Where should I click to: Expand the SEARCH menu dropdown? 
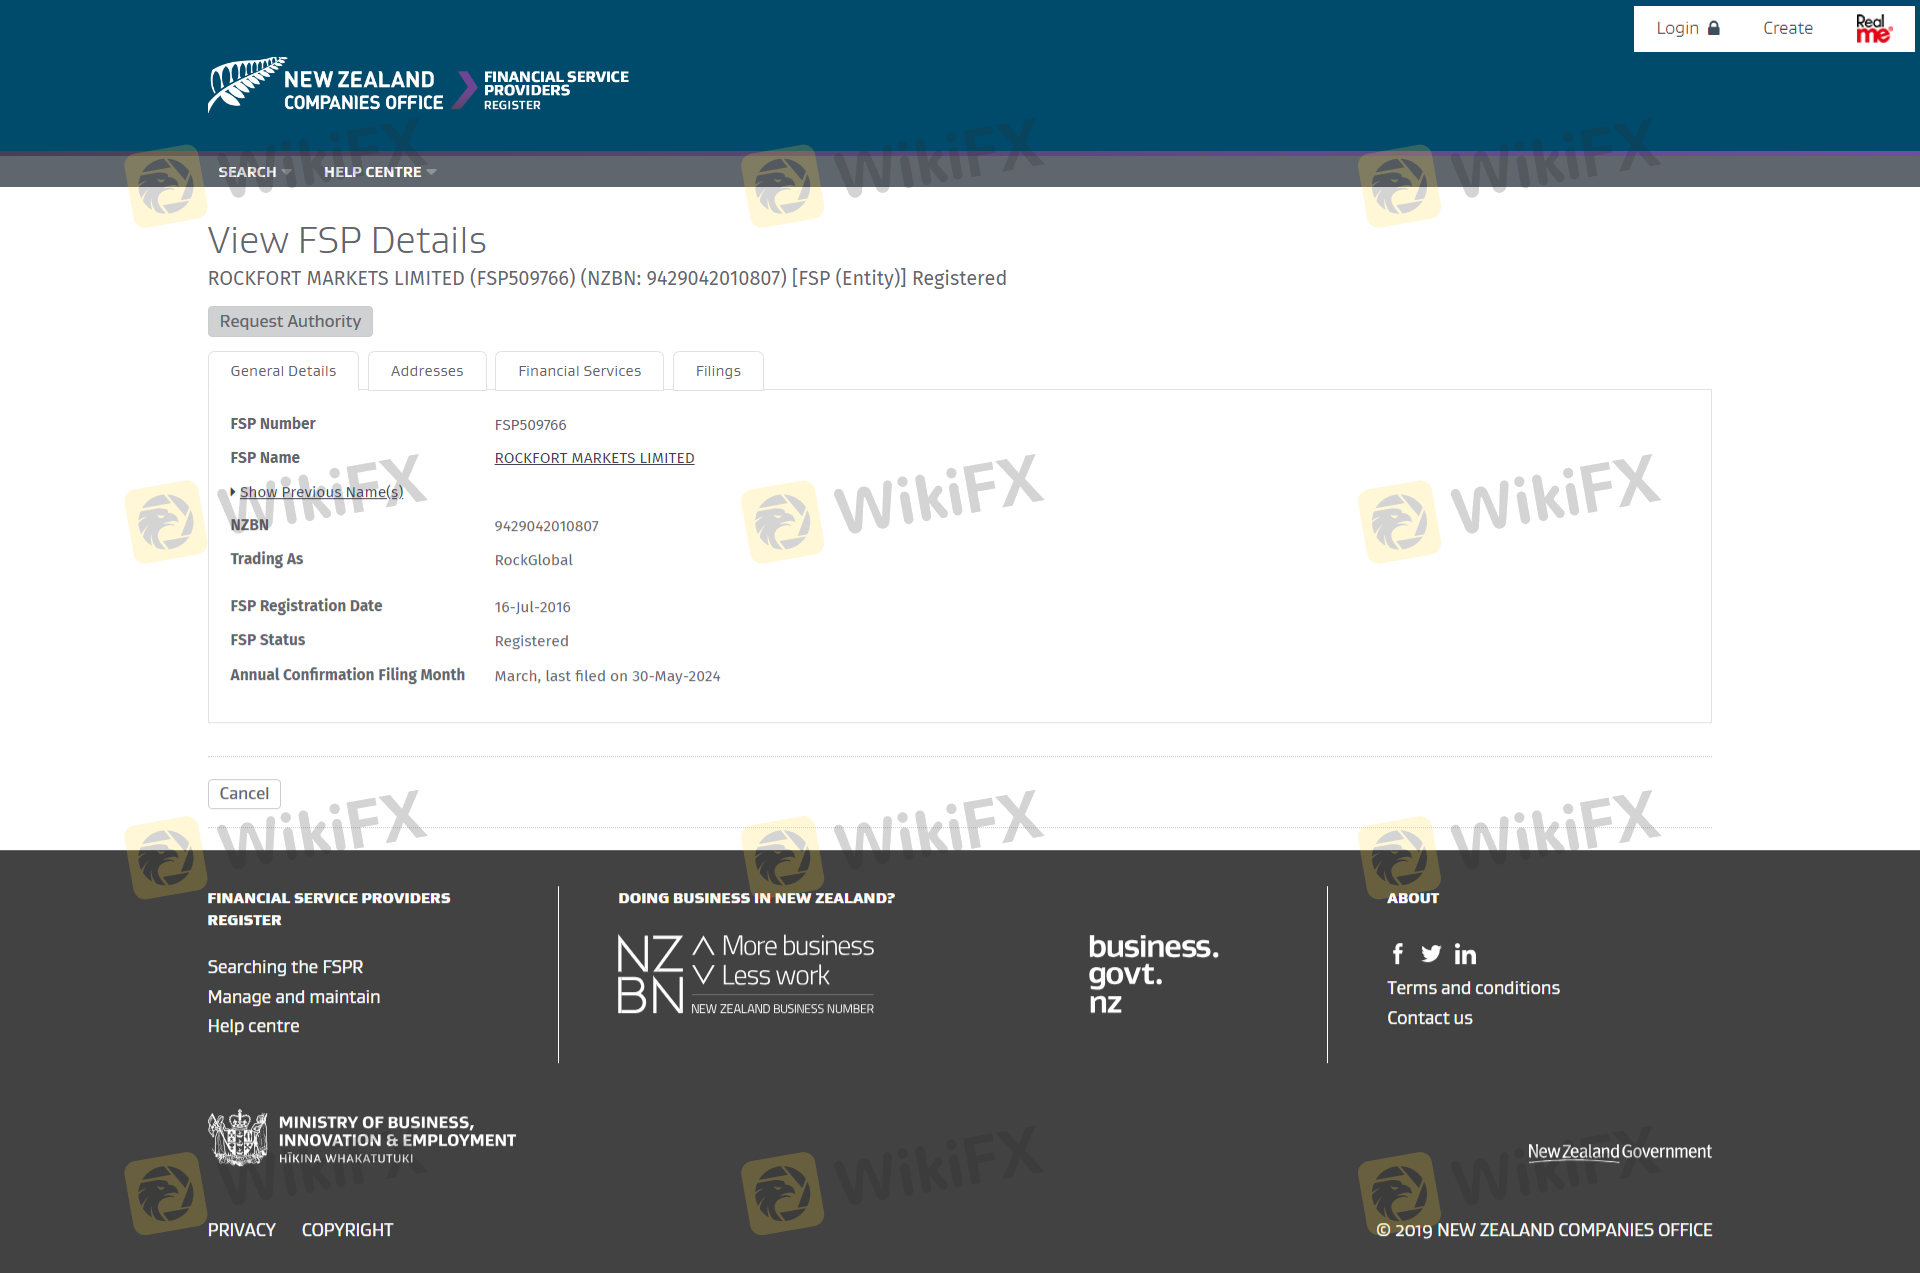click(255, 172)
